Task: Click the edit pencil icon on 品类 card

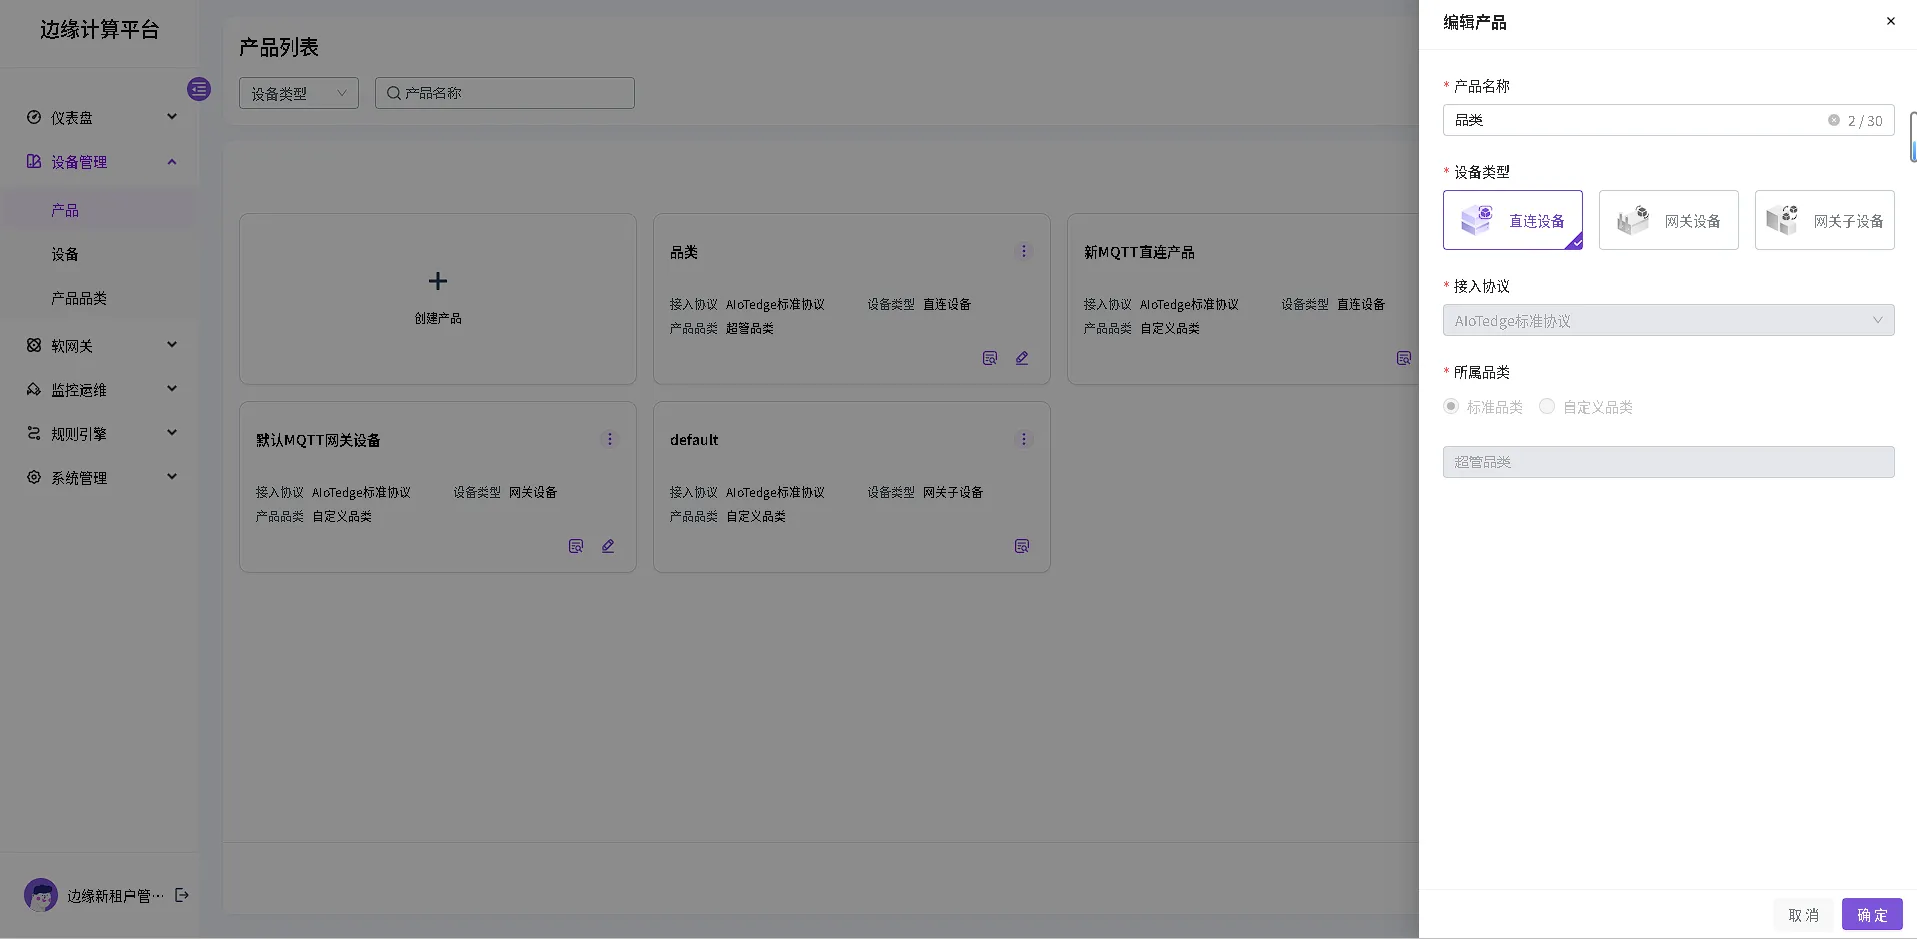Action: point(1022,358)
